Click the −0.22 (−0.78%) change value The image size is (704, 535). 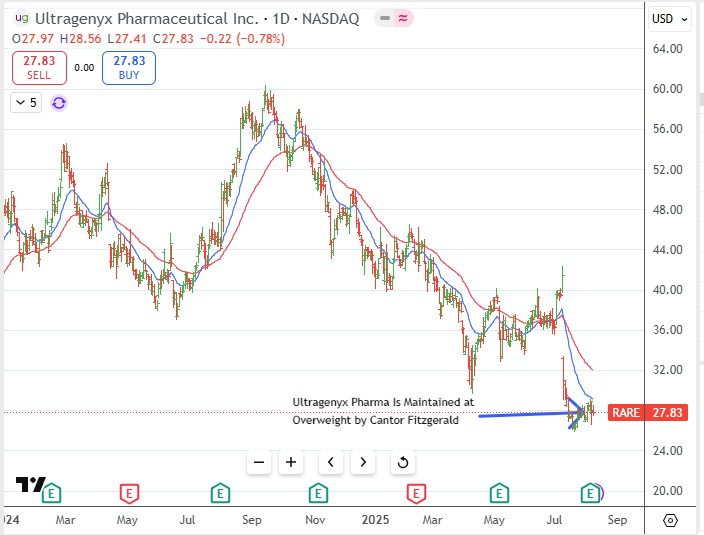(242, 39)
